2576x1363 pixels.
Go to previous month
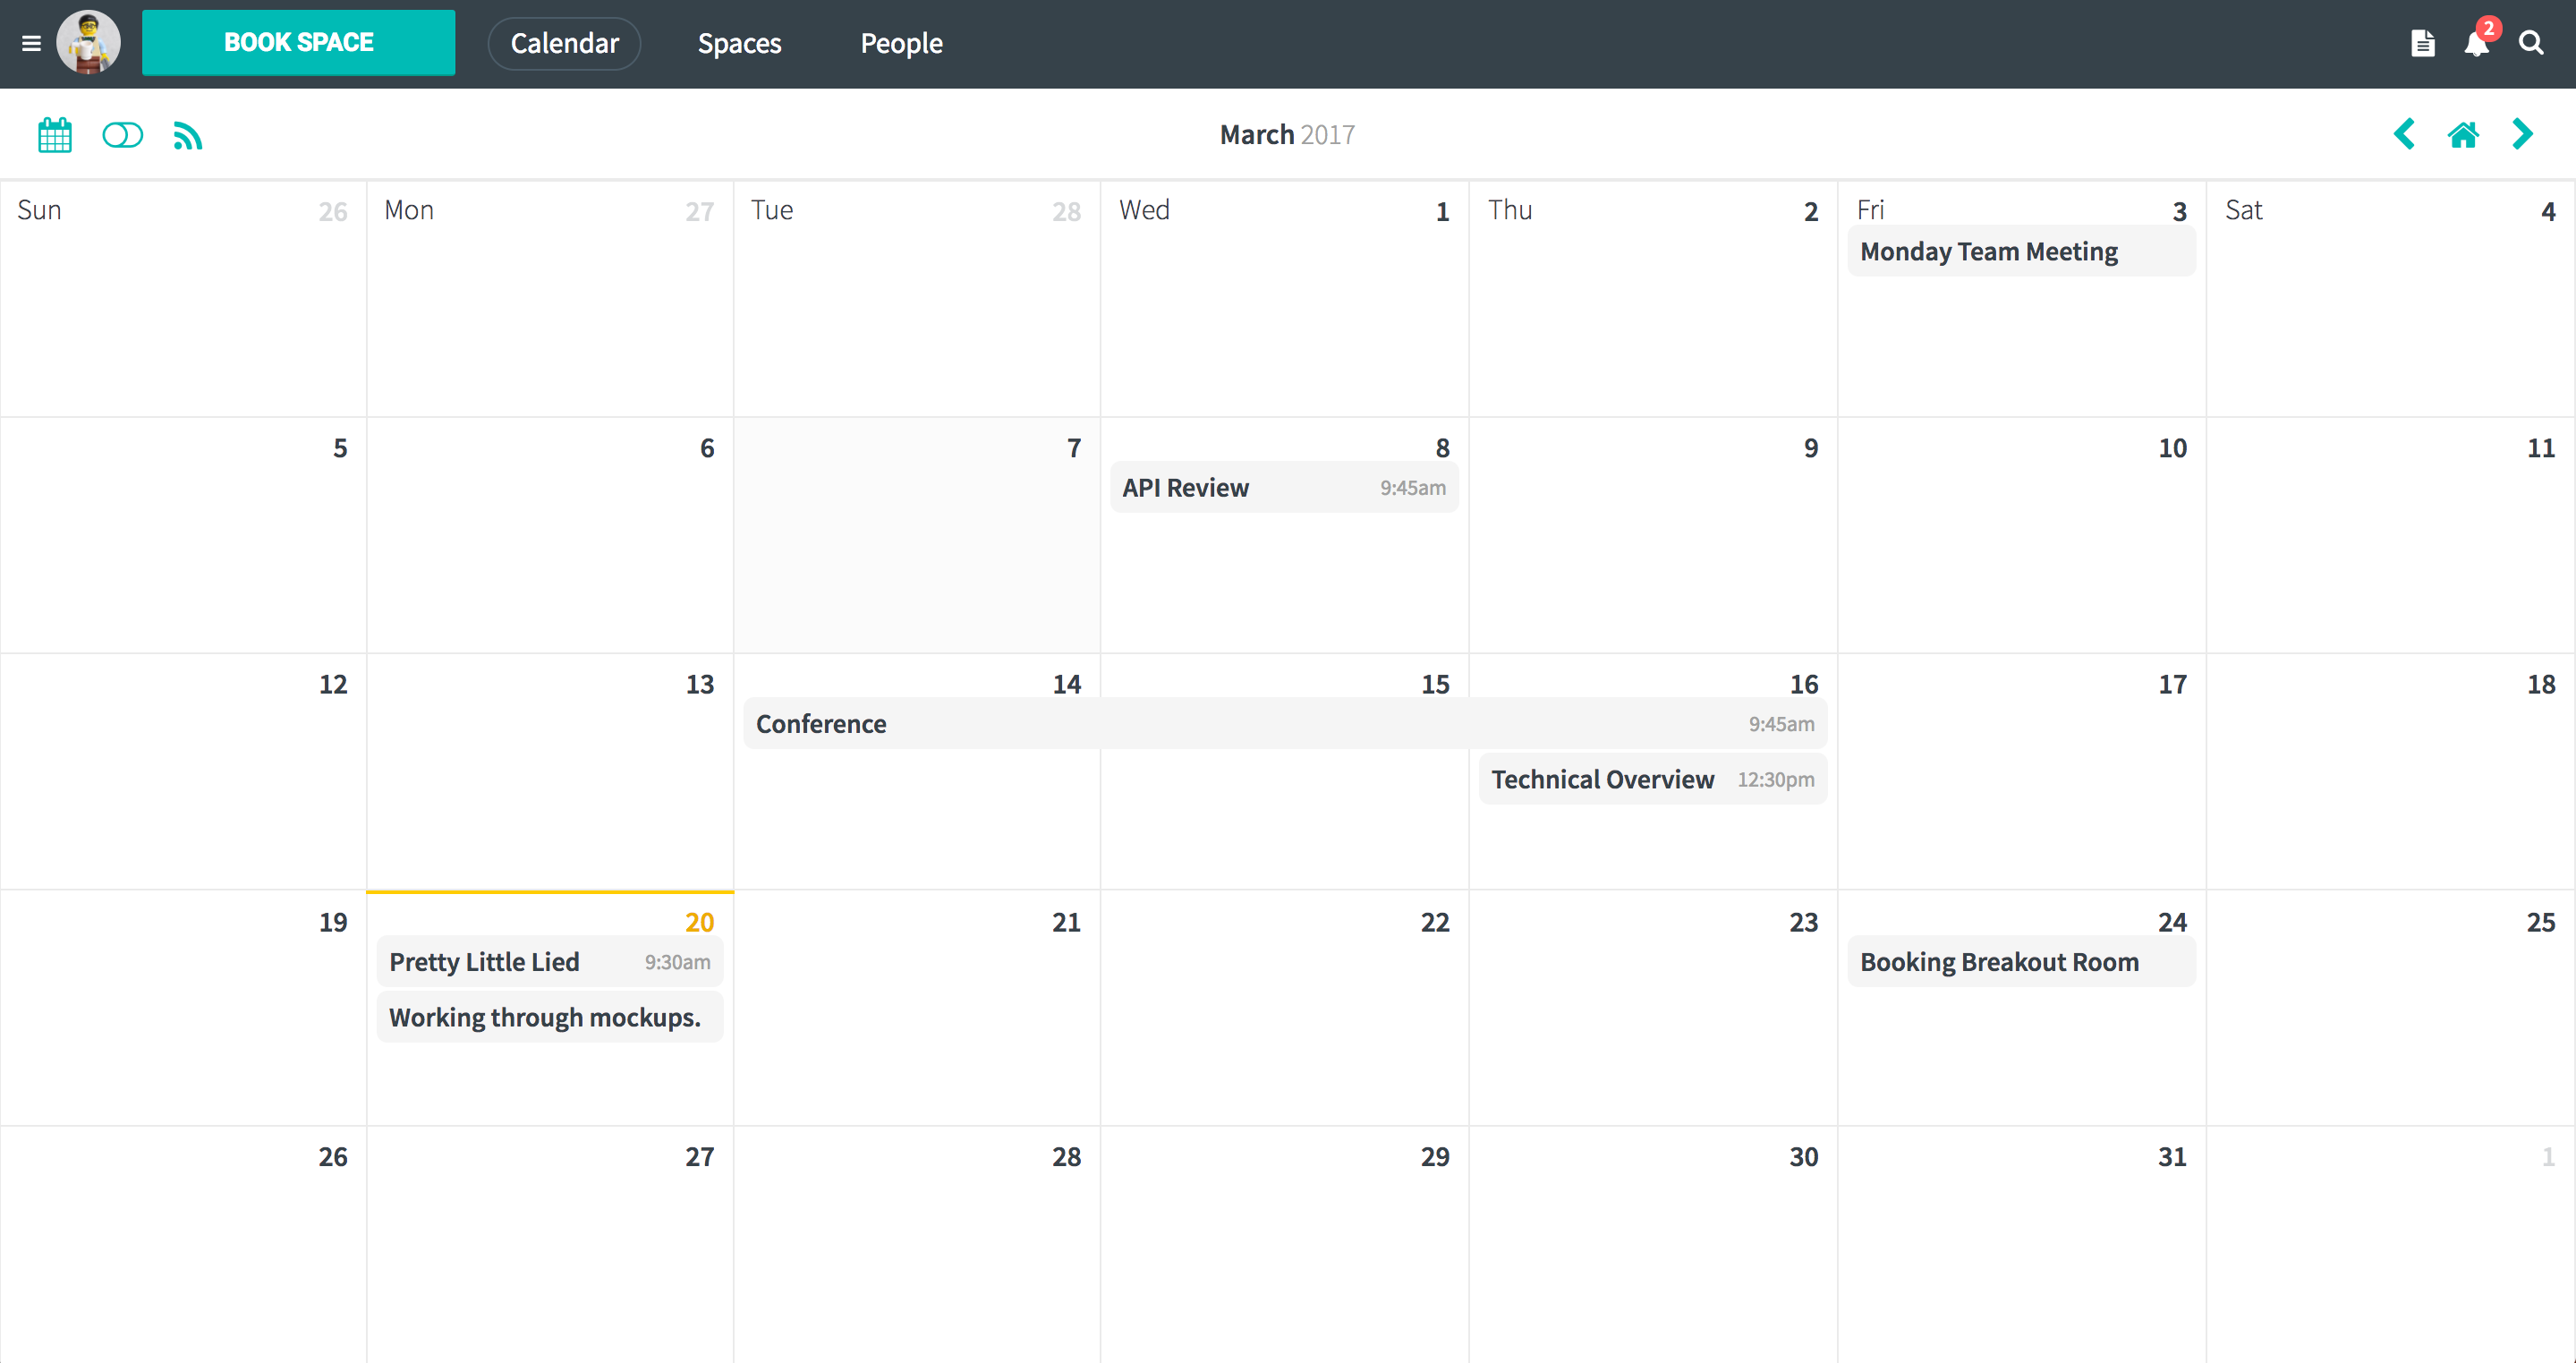coord(2405,134)
